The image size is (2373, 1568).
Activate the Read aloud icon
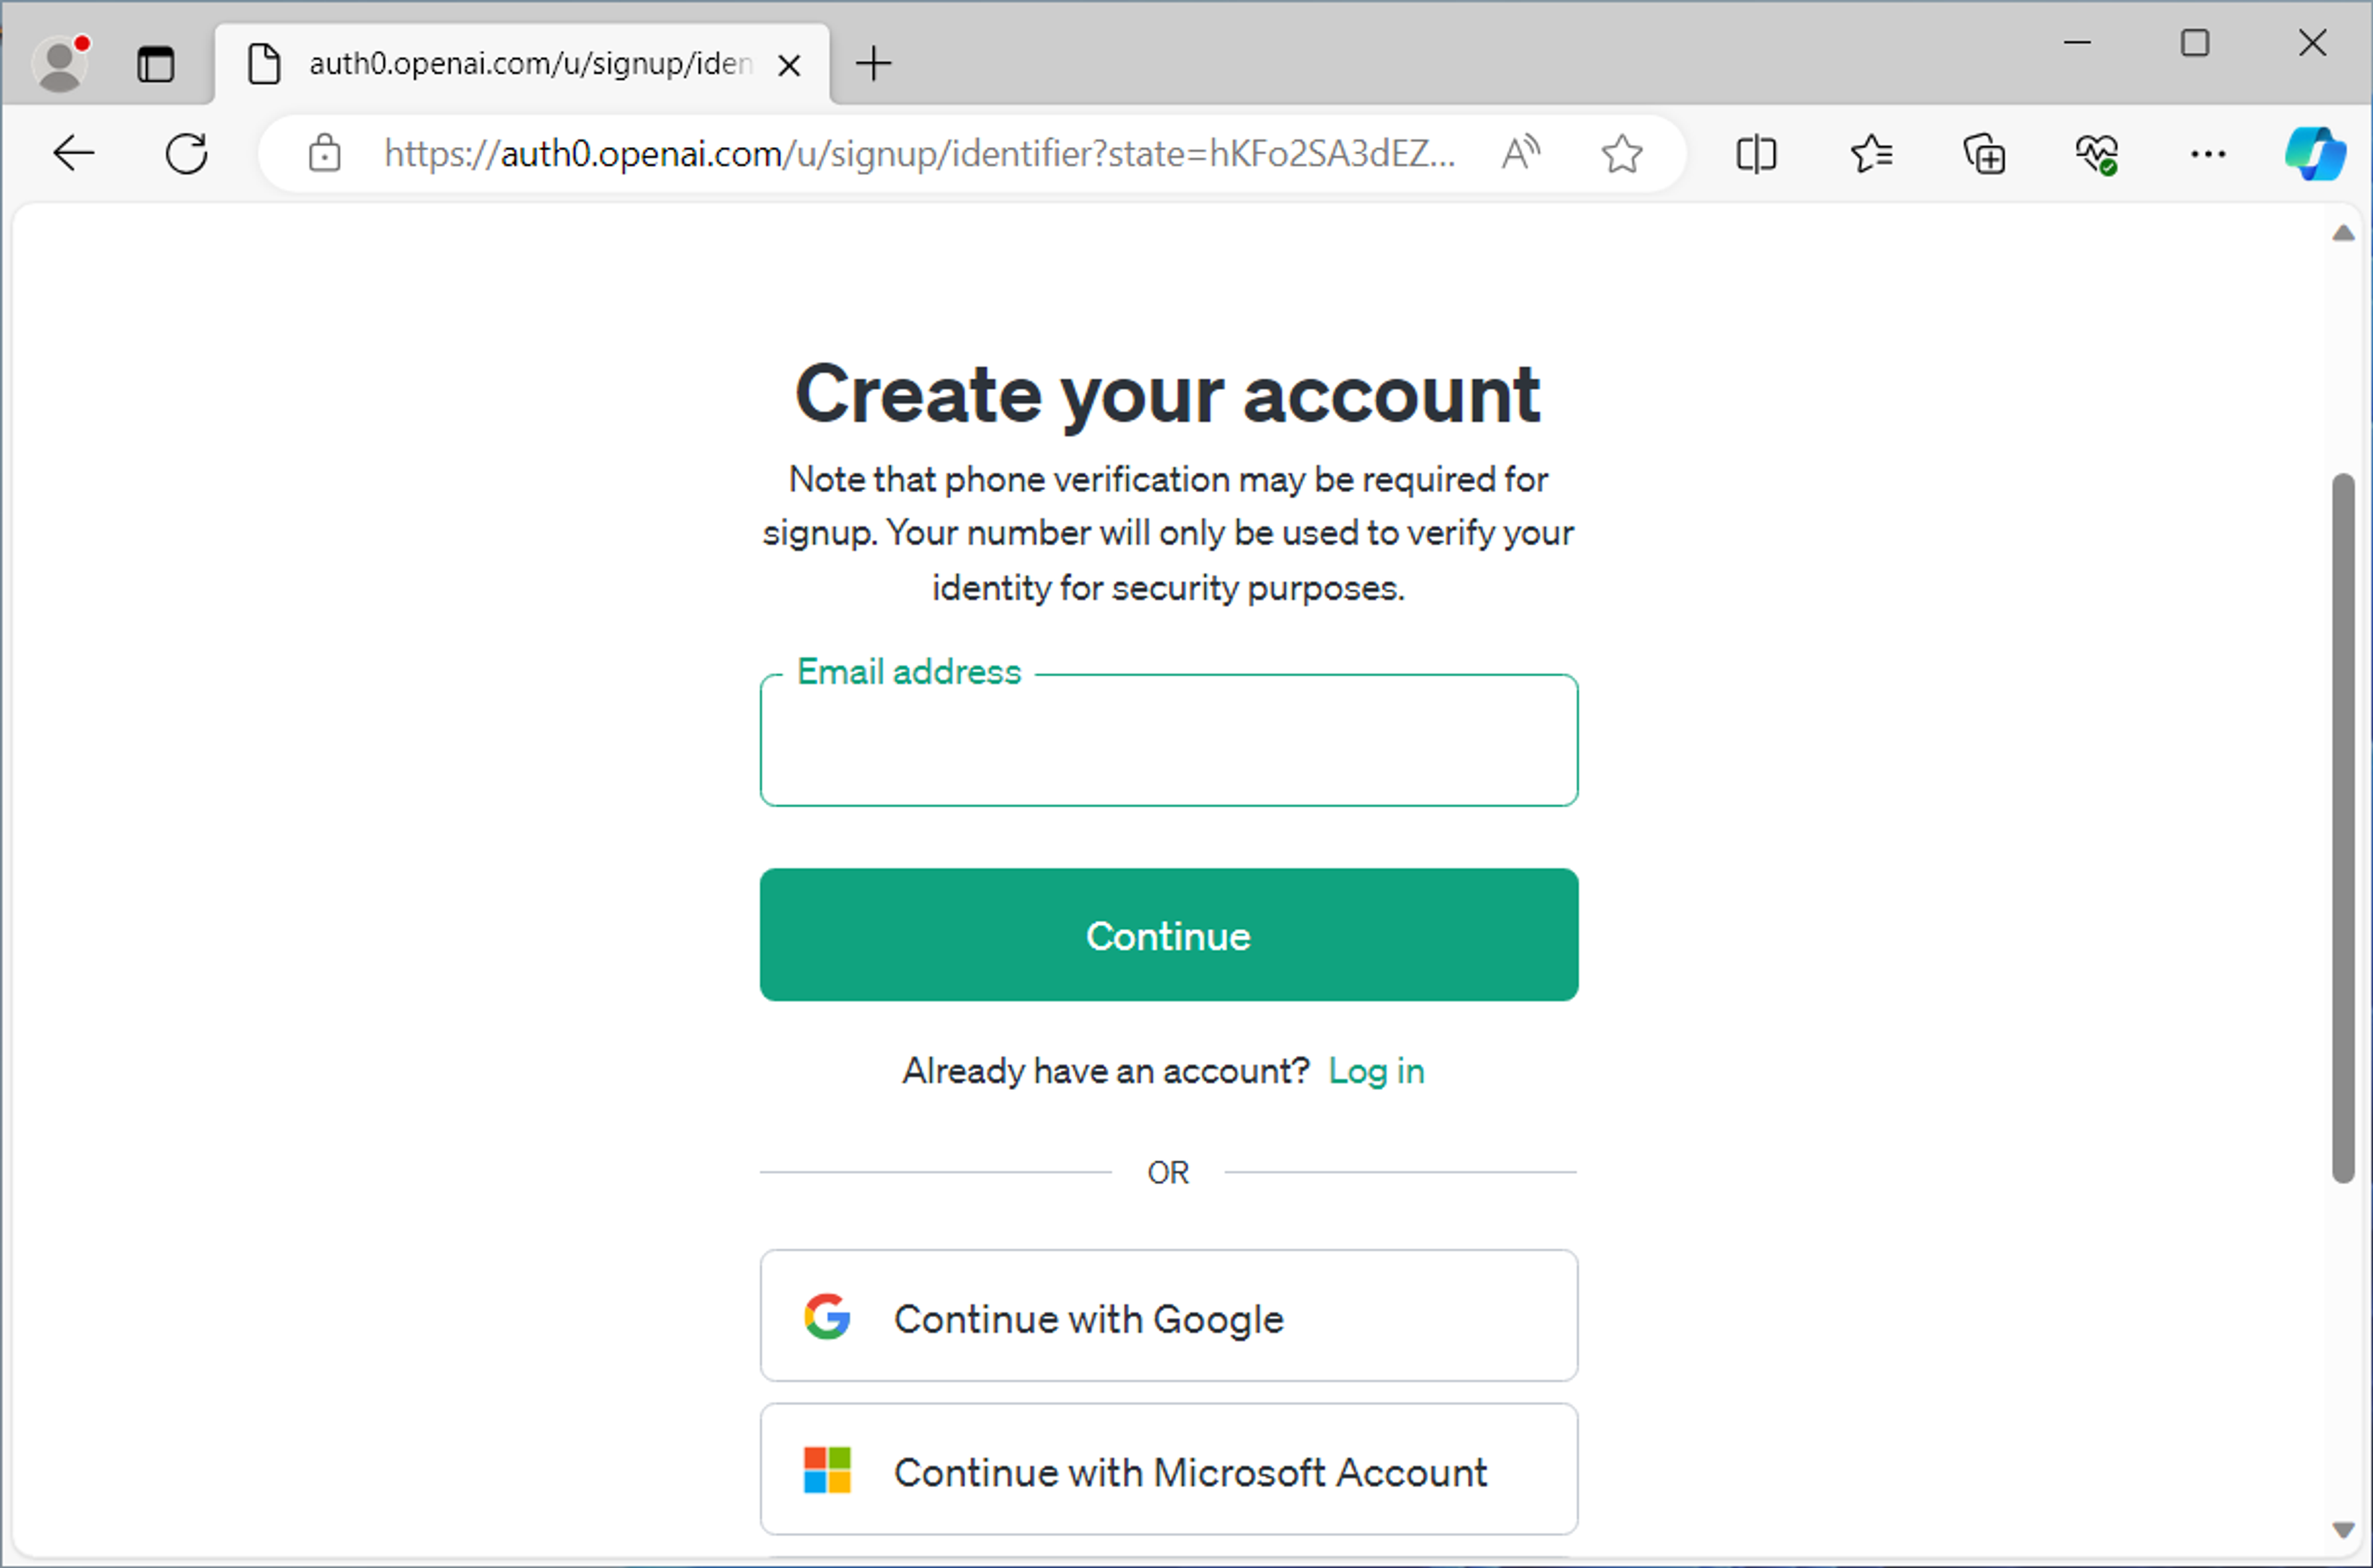click(1520, 154)
